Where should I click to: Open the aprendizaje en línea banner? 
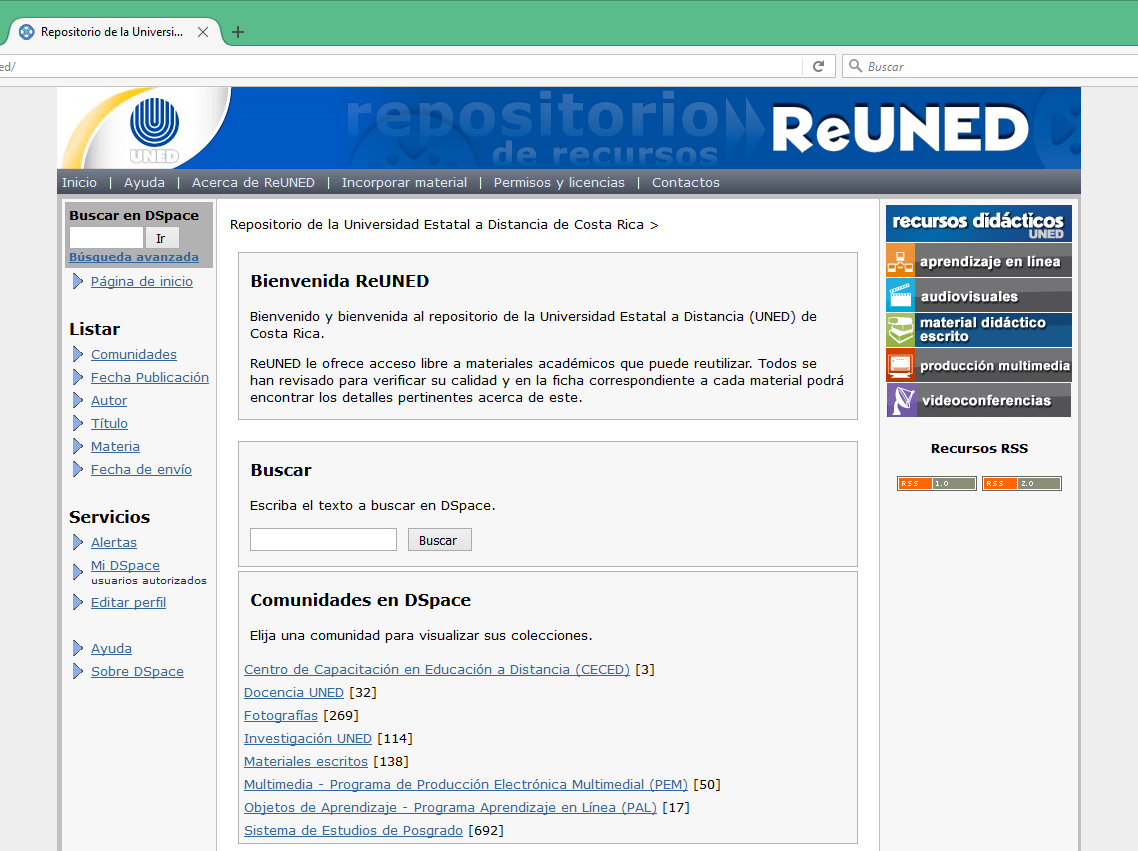[977, 261]
